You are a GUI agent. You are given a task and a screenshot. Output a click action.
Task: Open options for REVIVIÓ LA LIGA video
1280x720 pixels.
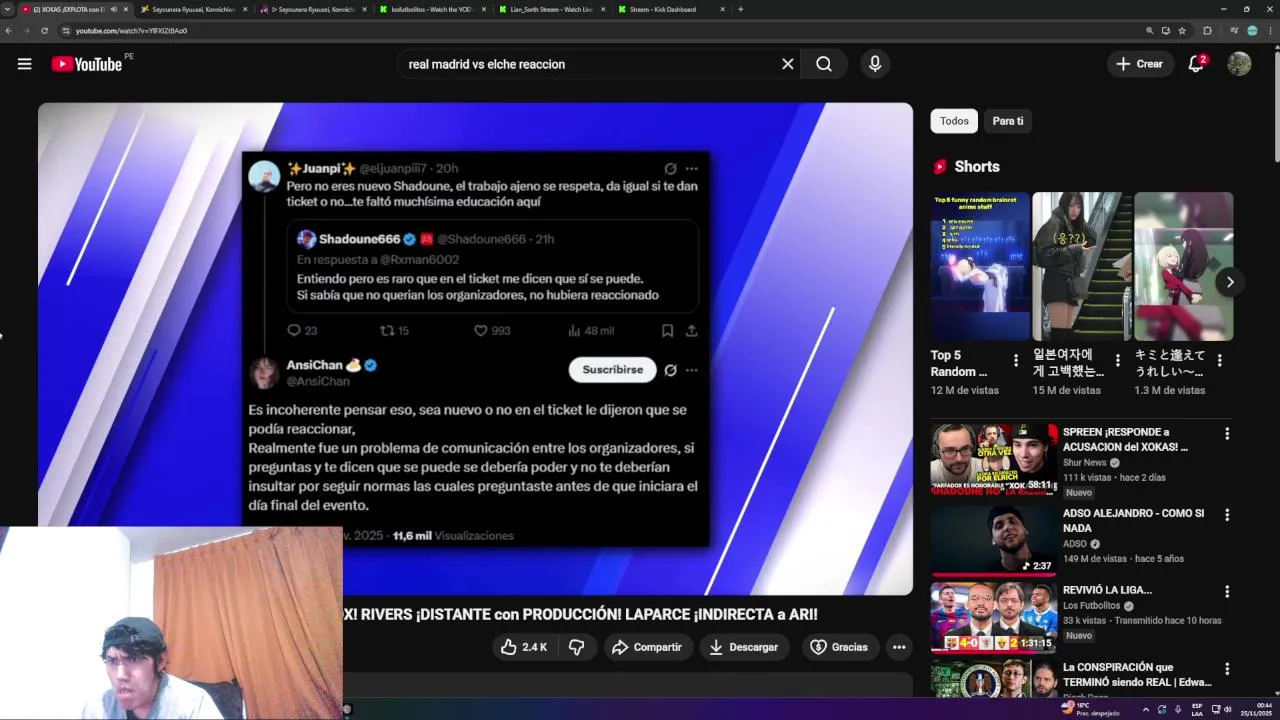[1227, 592]
